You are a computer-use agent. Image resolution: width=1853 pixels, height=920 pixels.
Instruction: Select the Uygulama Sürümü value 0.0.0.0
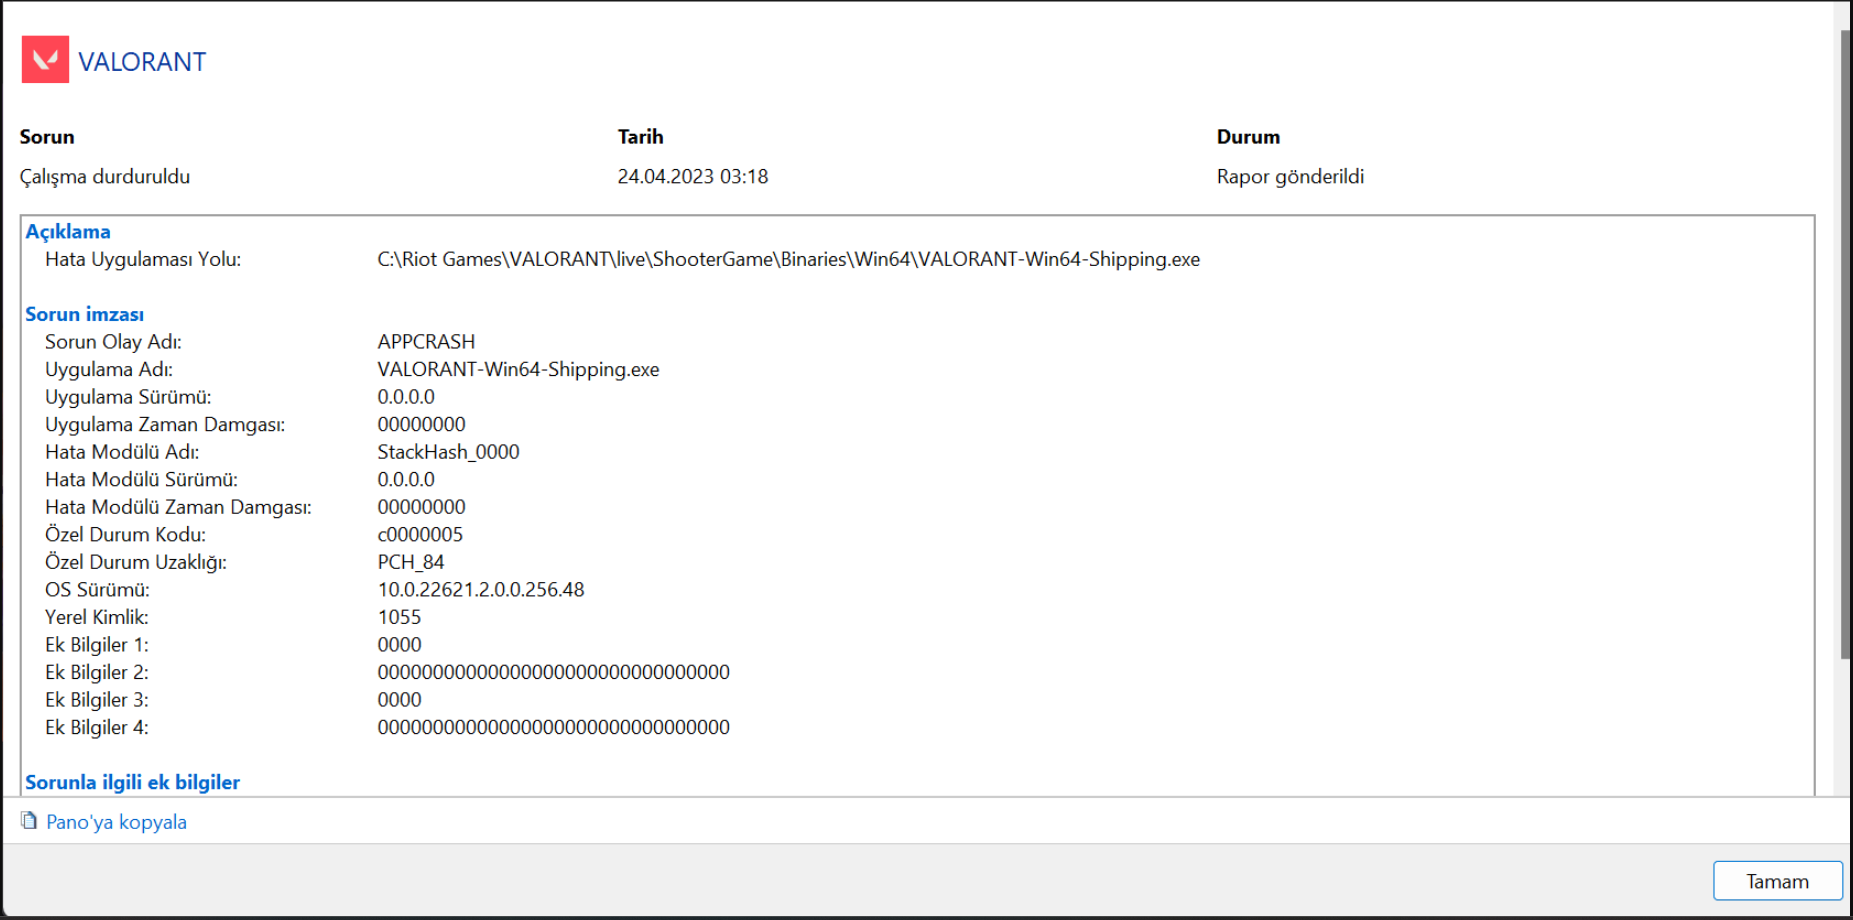tap(406, 397)
